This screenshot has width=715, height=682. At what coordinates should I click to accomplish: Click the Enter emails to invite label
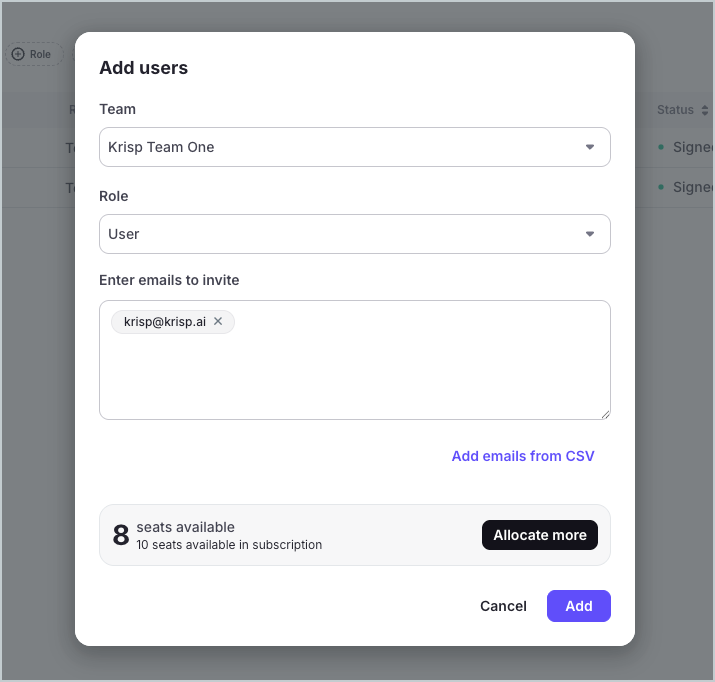169,280
